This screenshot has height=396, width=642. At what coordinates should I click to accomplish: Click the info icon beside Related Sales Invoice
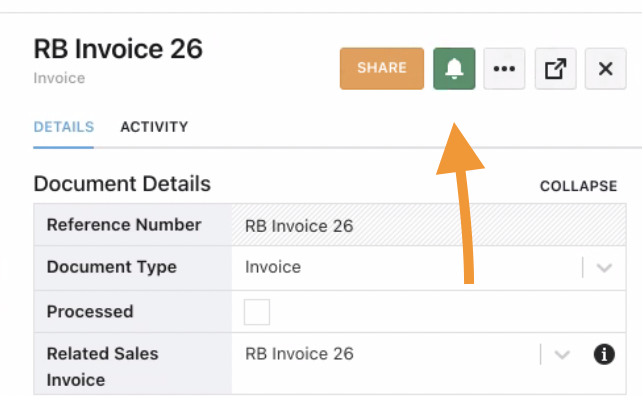[x=604, y=354]
